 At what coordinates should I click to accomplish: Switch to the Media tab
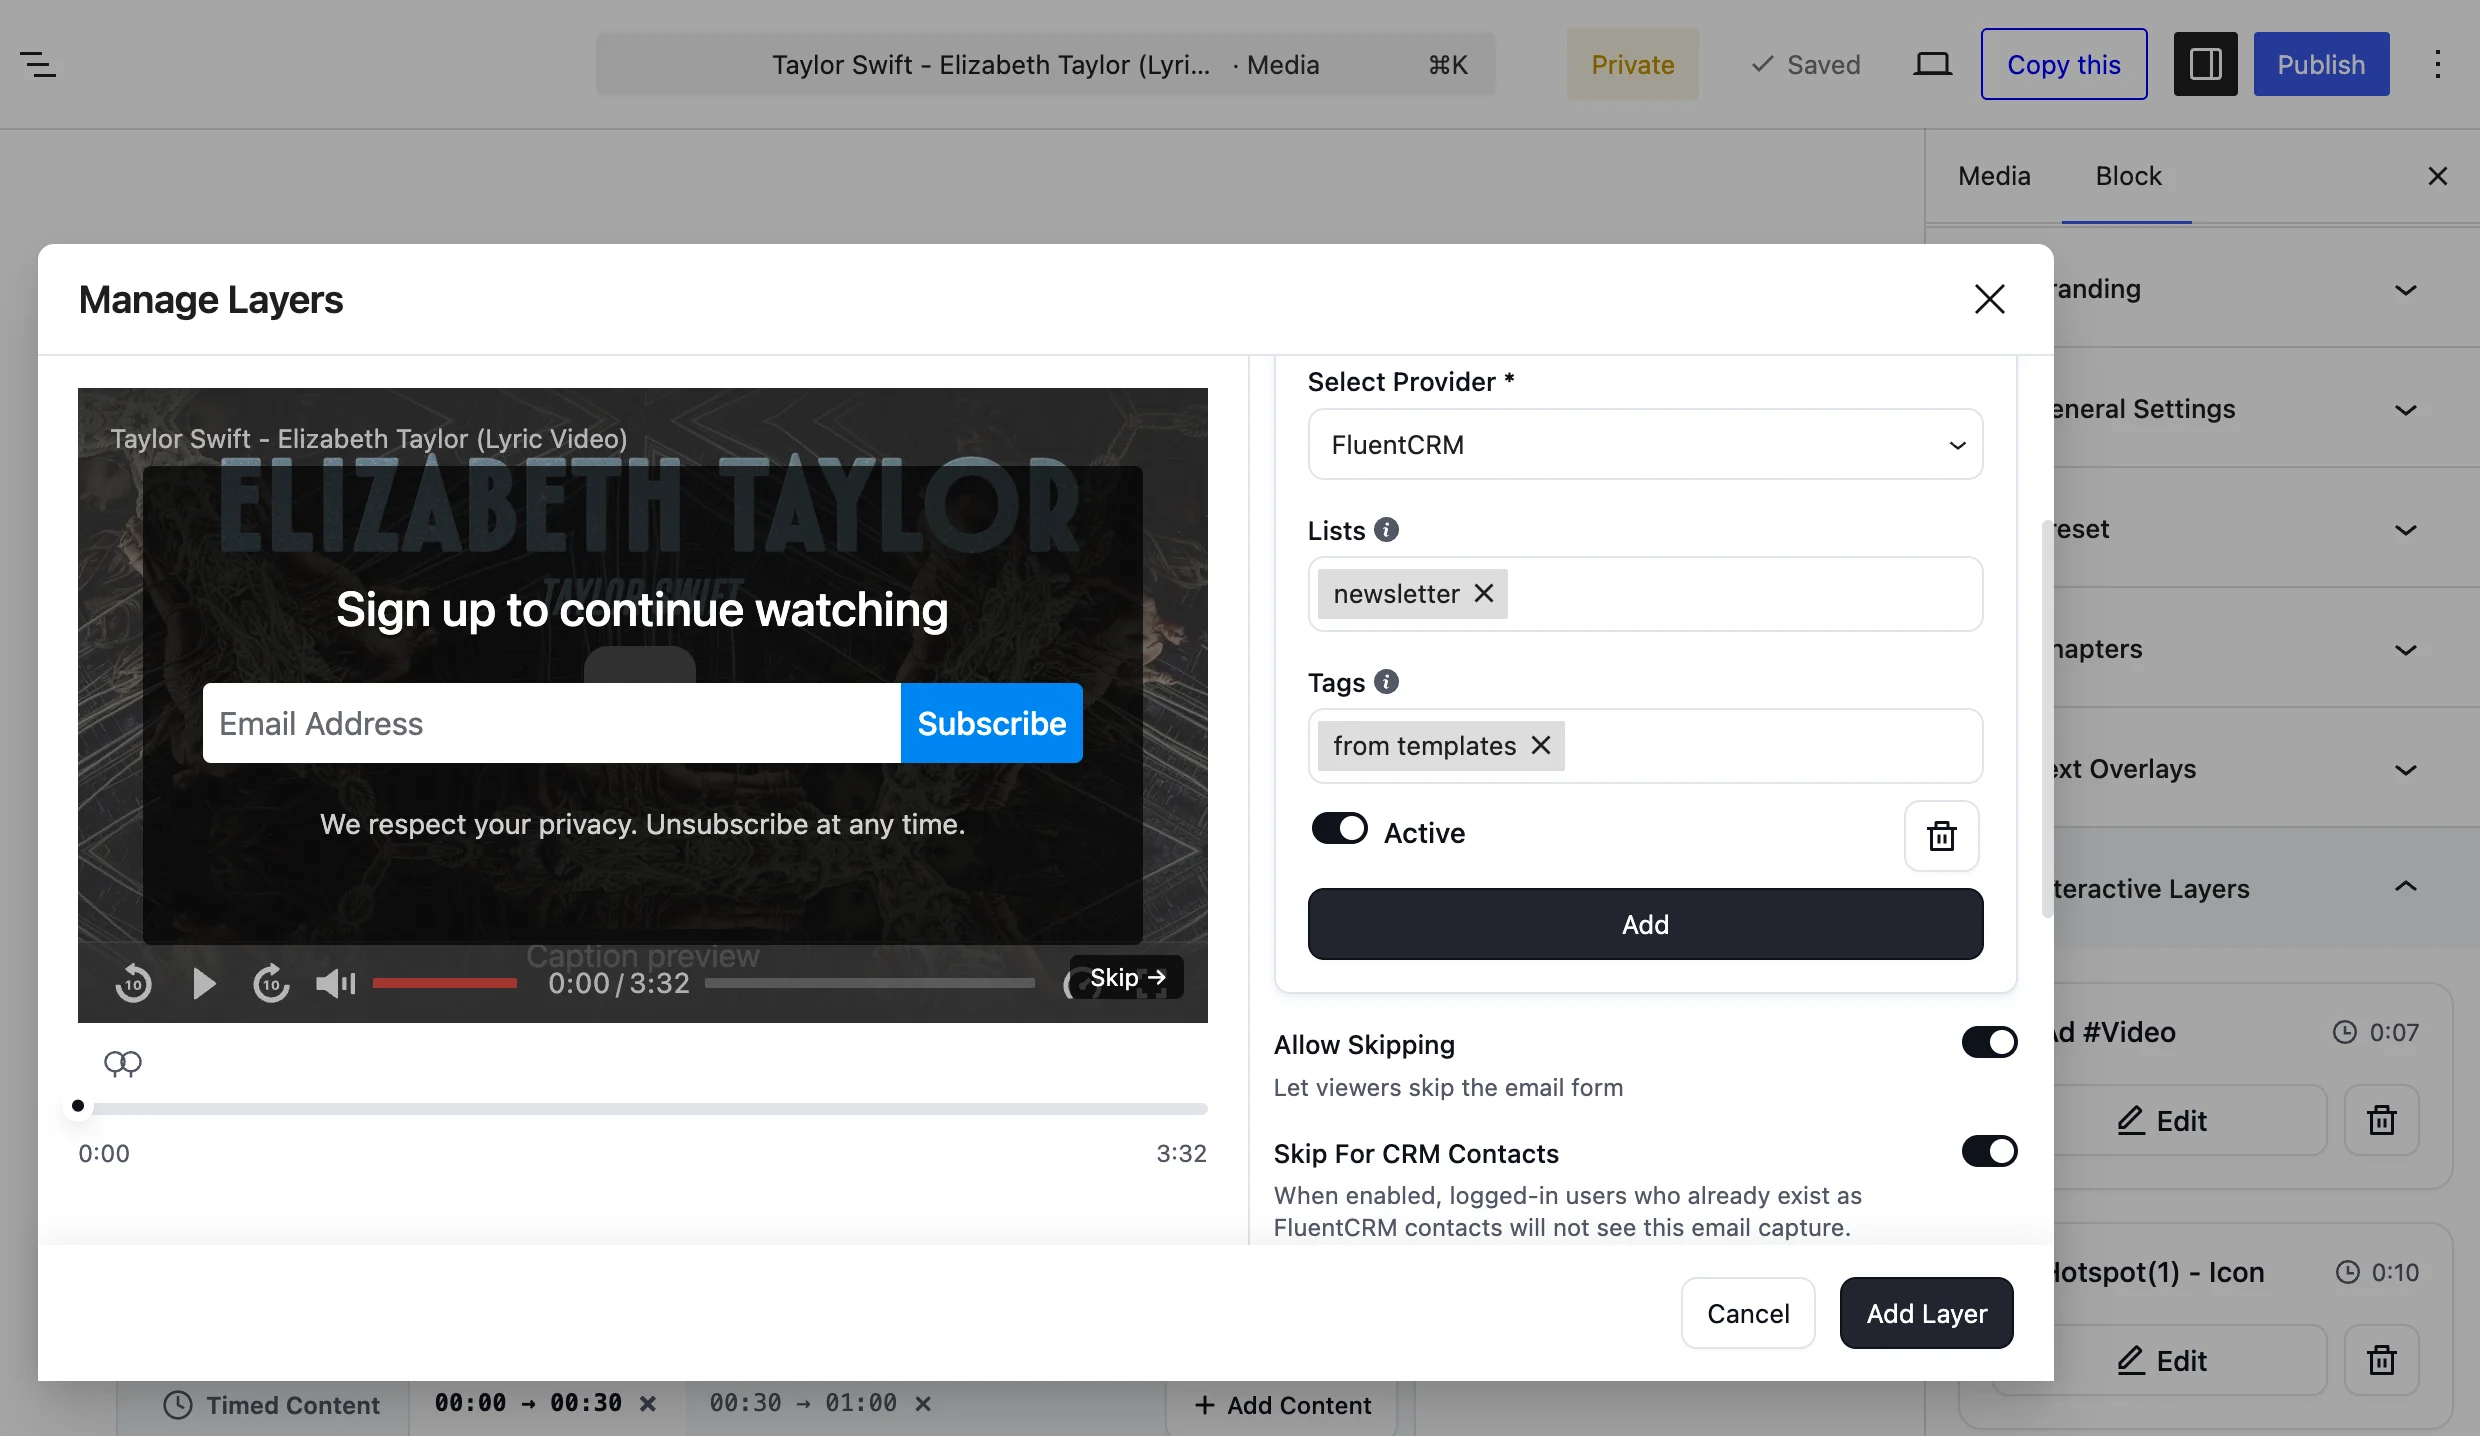tap(1994, 176)
